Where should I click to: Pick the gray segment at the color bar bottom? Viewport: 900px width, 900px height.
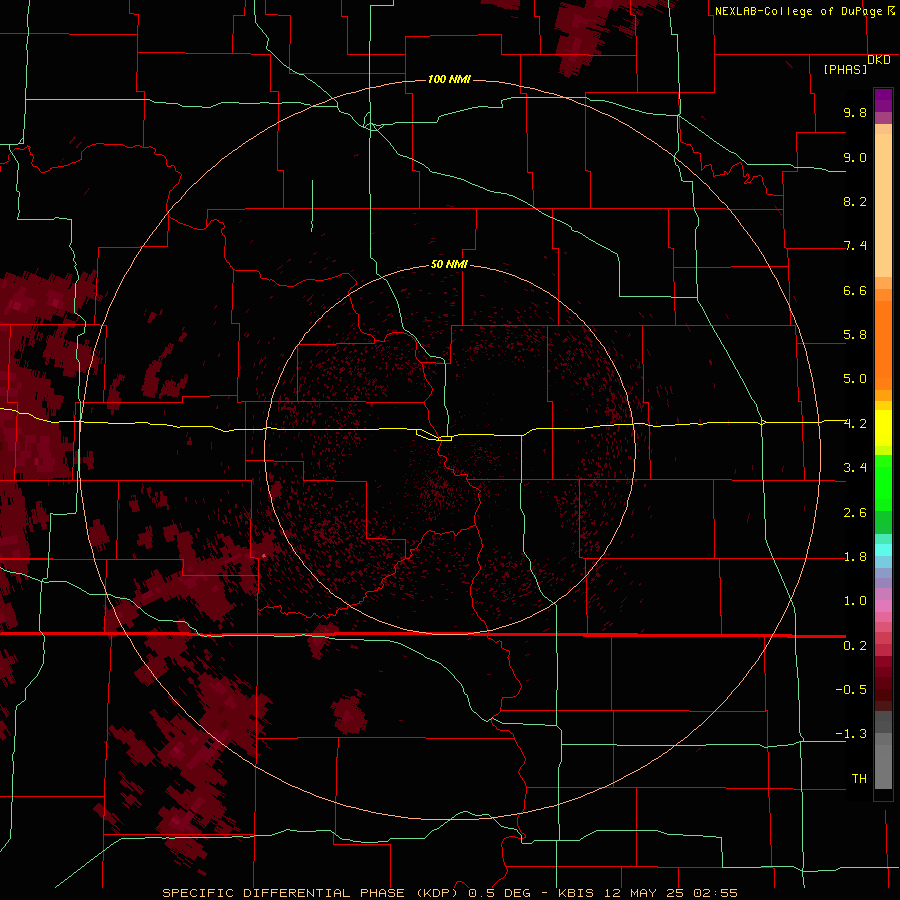[x=883, y=763]
